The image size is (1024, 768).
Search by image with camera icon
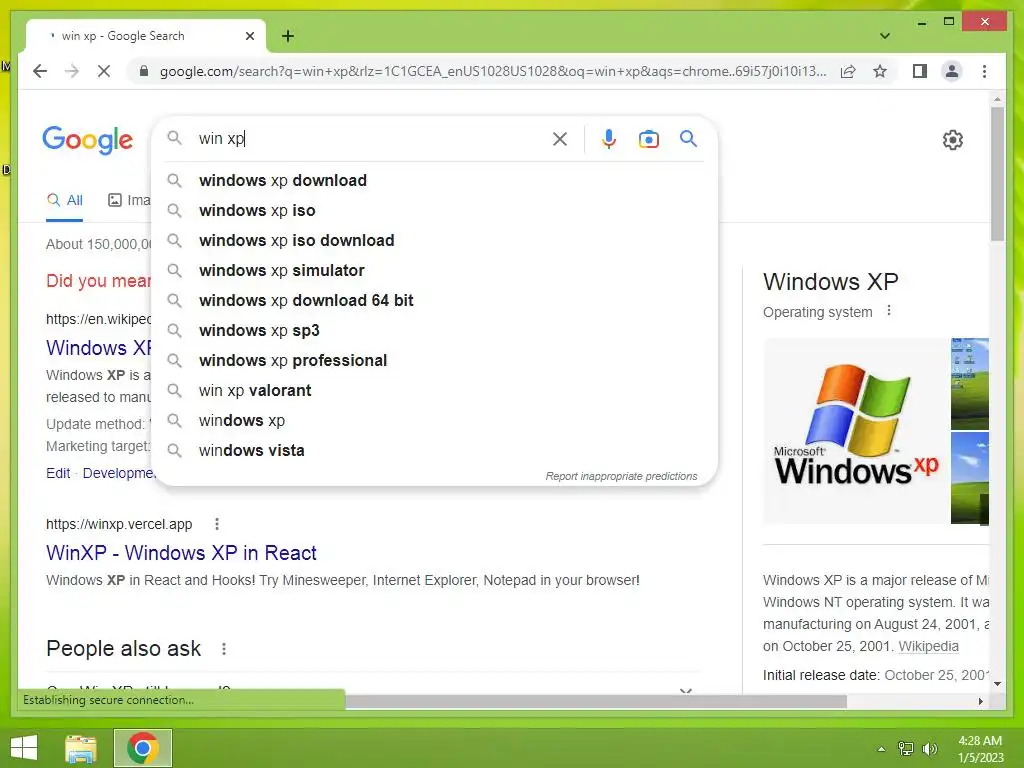click(x=648, y=138)
